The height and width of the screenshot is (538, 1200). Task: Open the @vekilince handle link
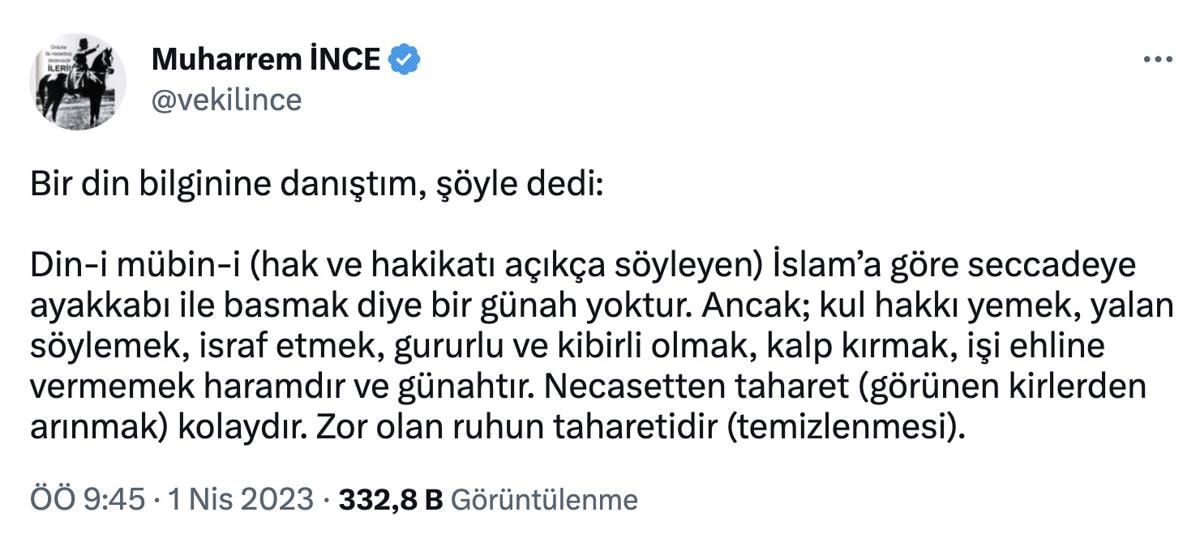(x=226, y=99)
